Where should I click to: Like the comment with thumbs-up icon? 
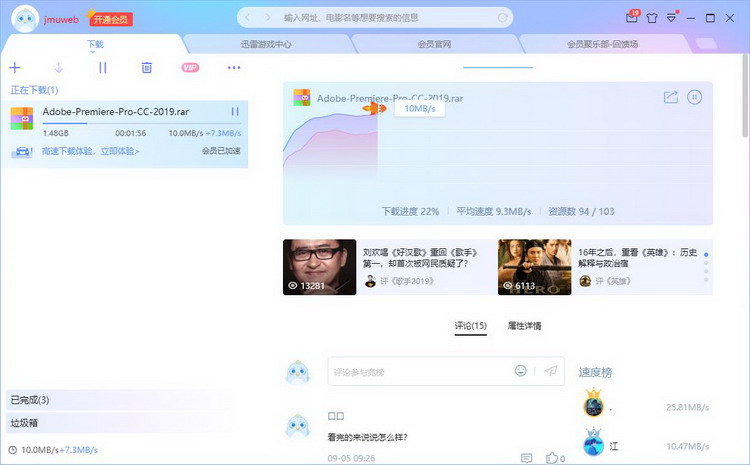click(552, 458)
